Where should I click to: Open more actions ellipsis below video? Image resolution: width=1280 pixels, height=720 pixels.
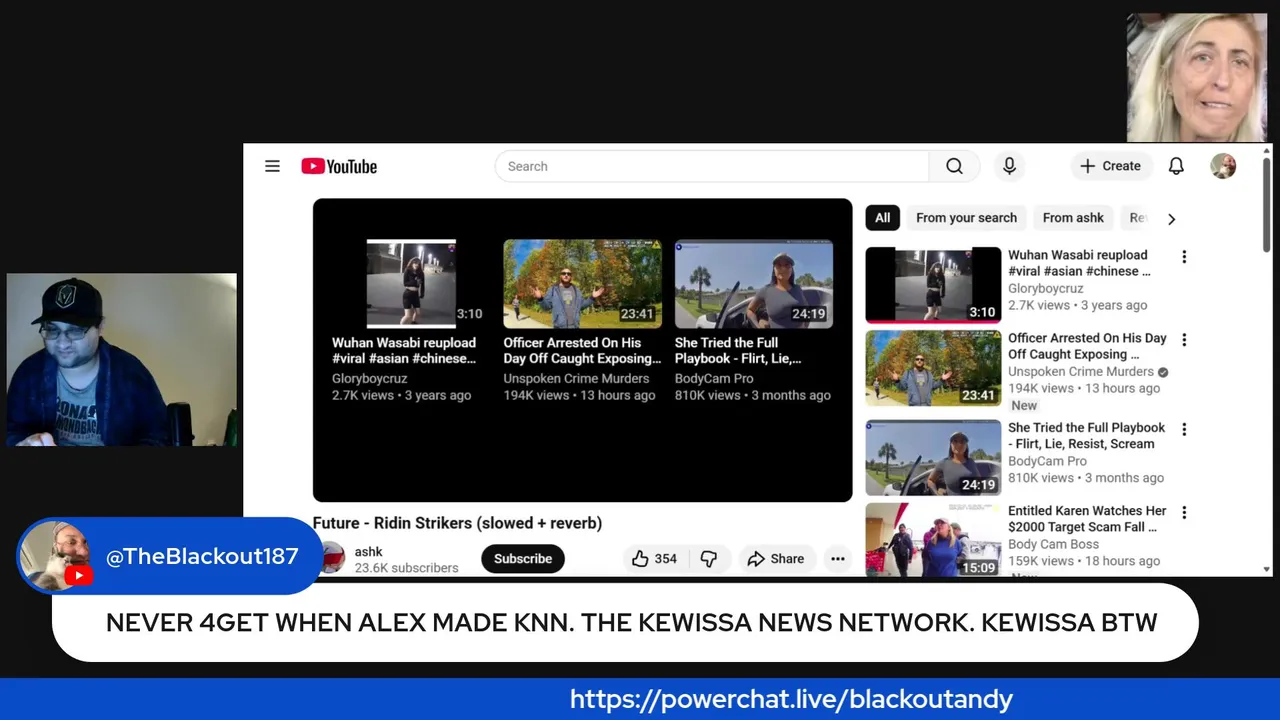click(x=838, y=558)
